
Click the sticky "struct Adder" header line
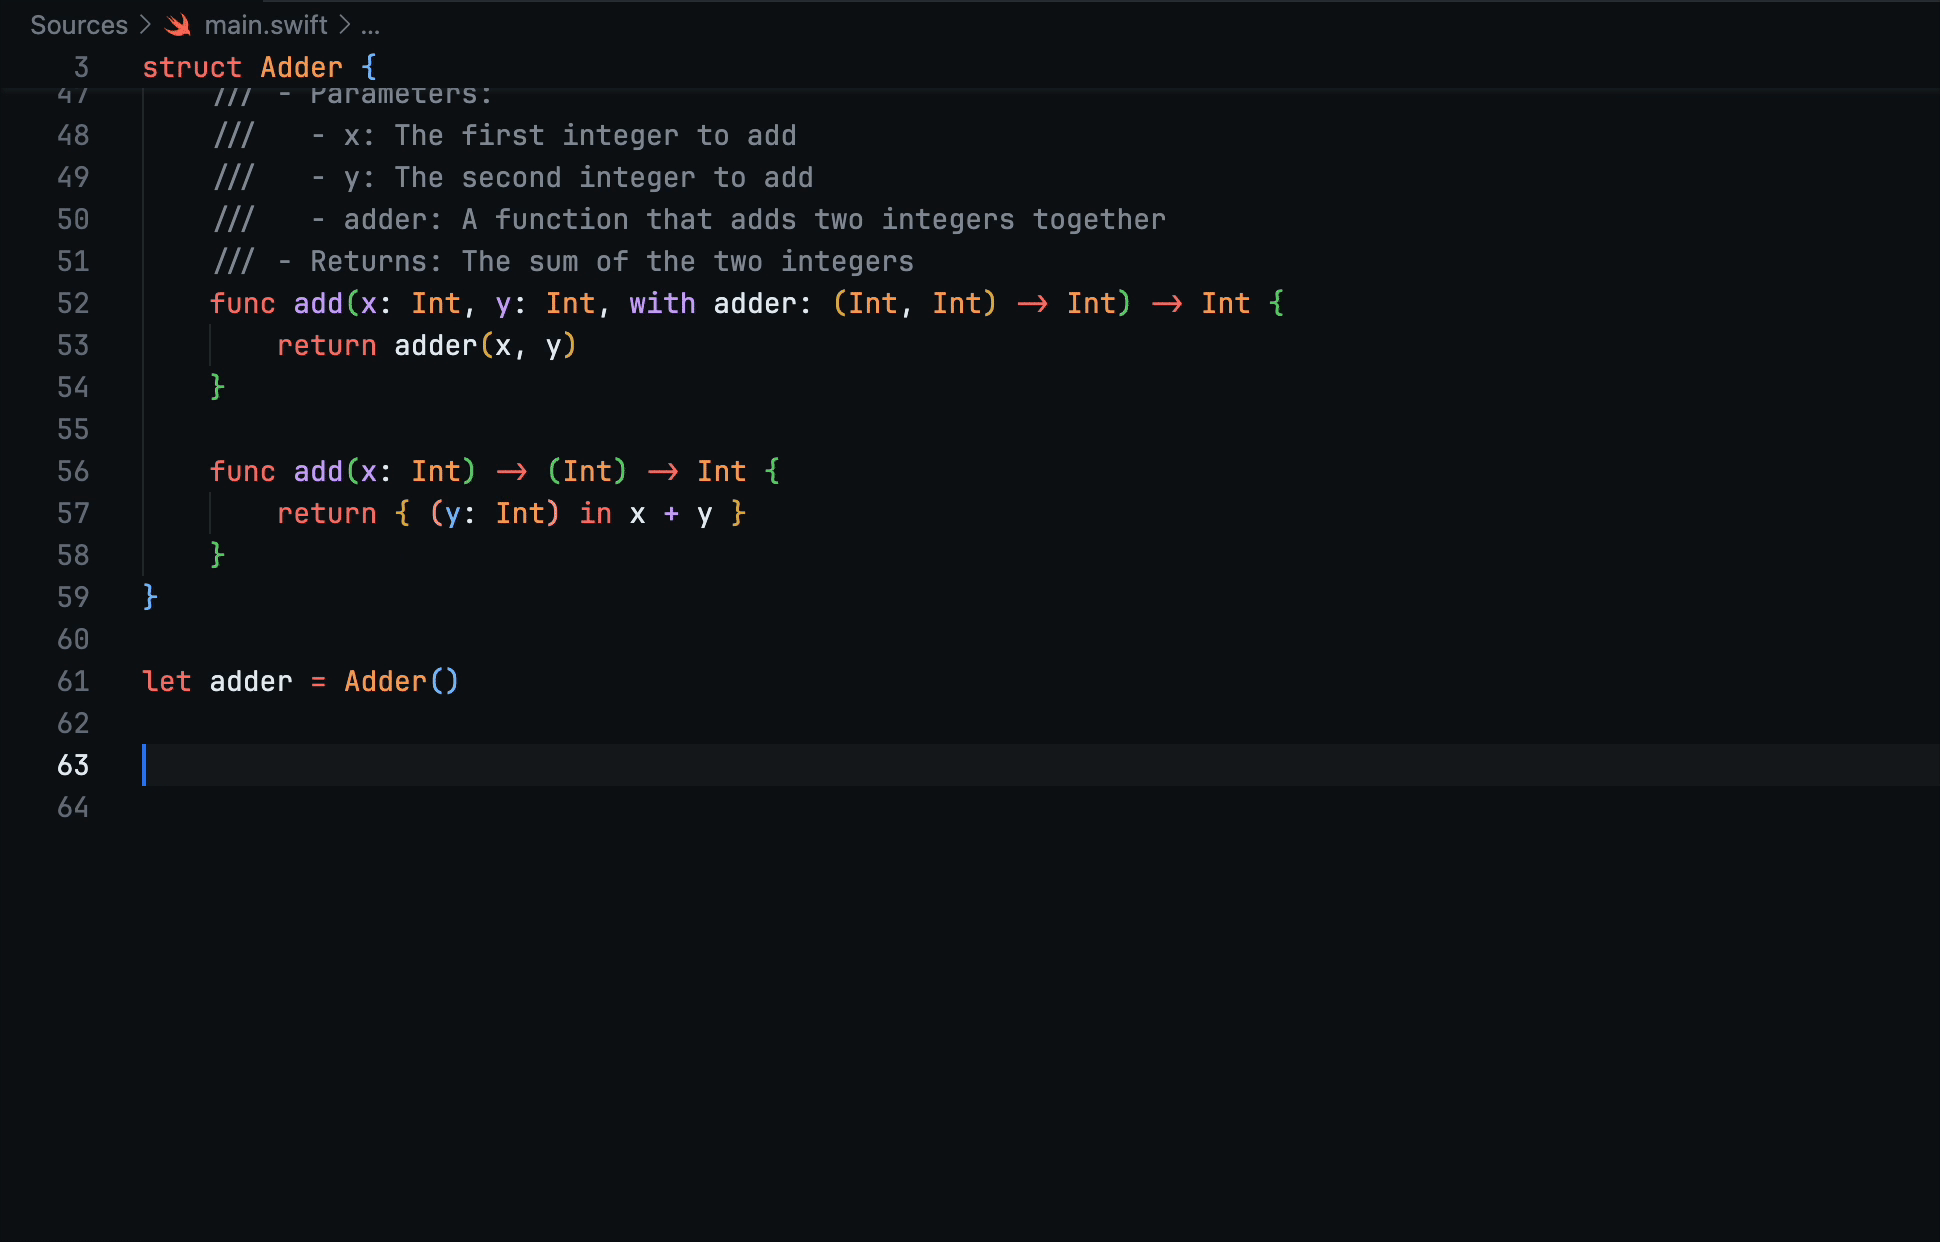point(256,66)
